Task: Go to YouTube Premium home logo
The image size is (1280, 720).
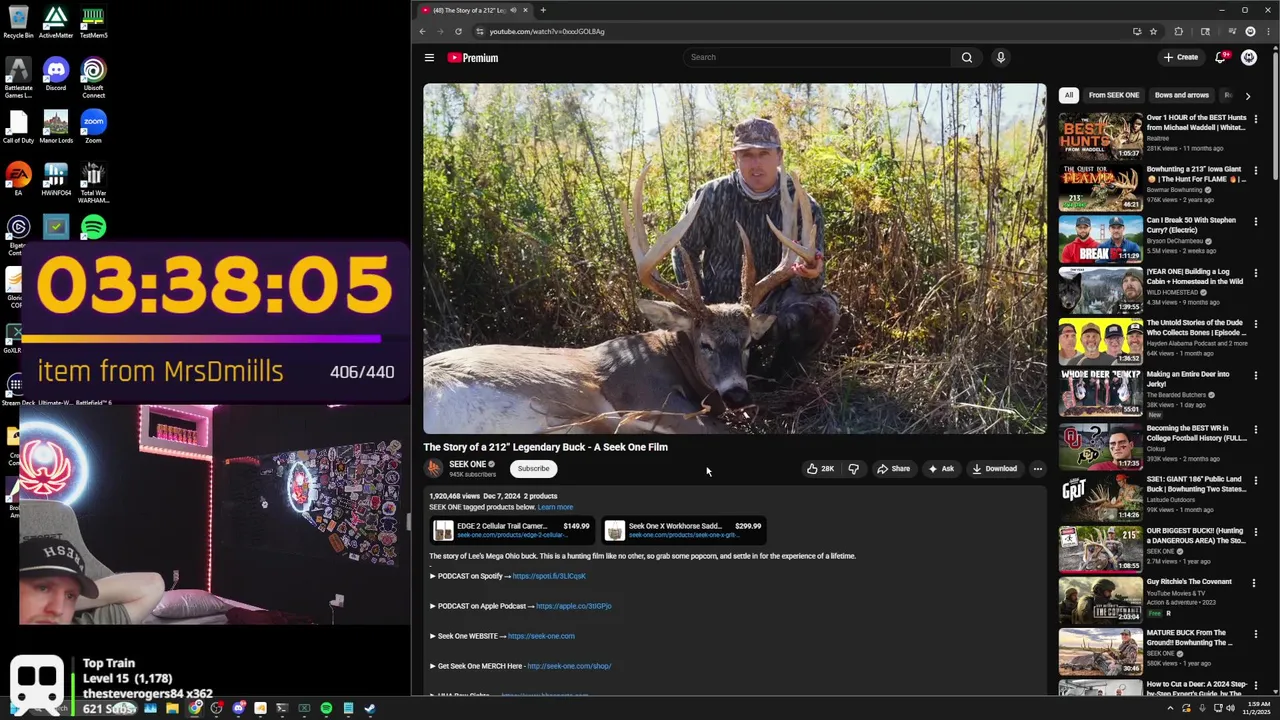Action: [473, 58]
